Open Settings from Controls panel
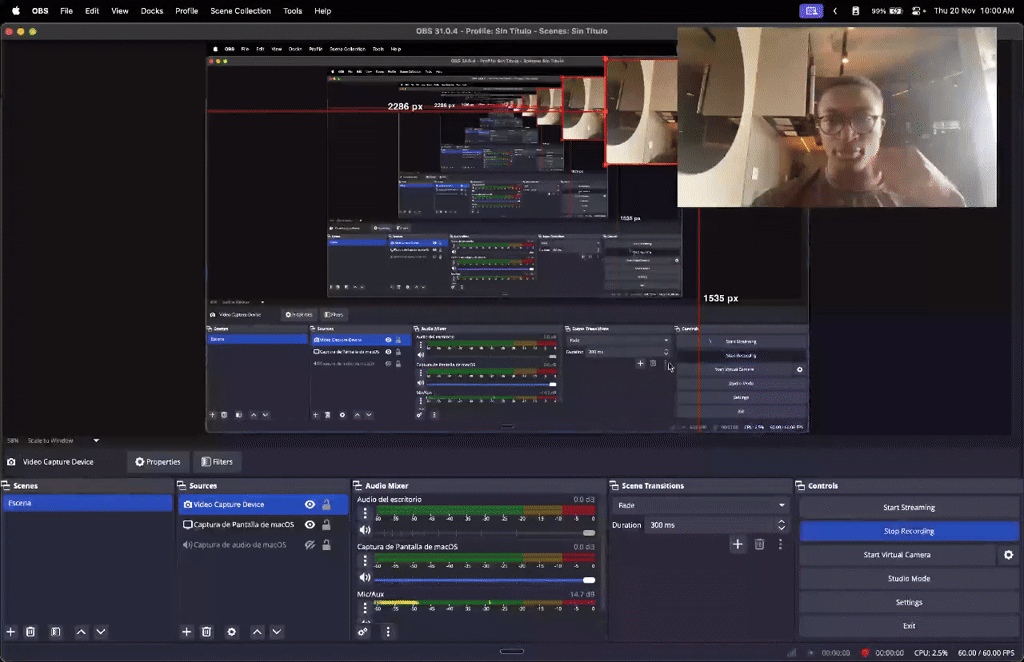The height and width of the screenshot is (662, 1024). click(908, 602)
